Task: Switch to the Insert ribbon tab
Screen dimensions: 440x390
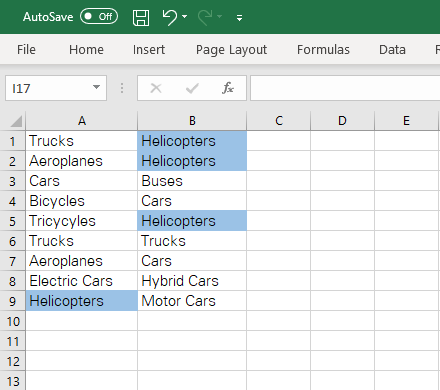Action: (x=149, y=50)
